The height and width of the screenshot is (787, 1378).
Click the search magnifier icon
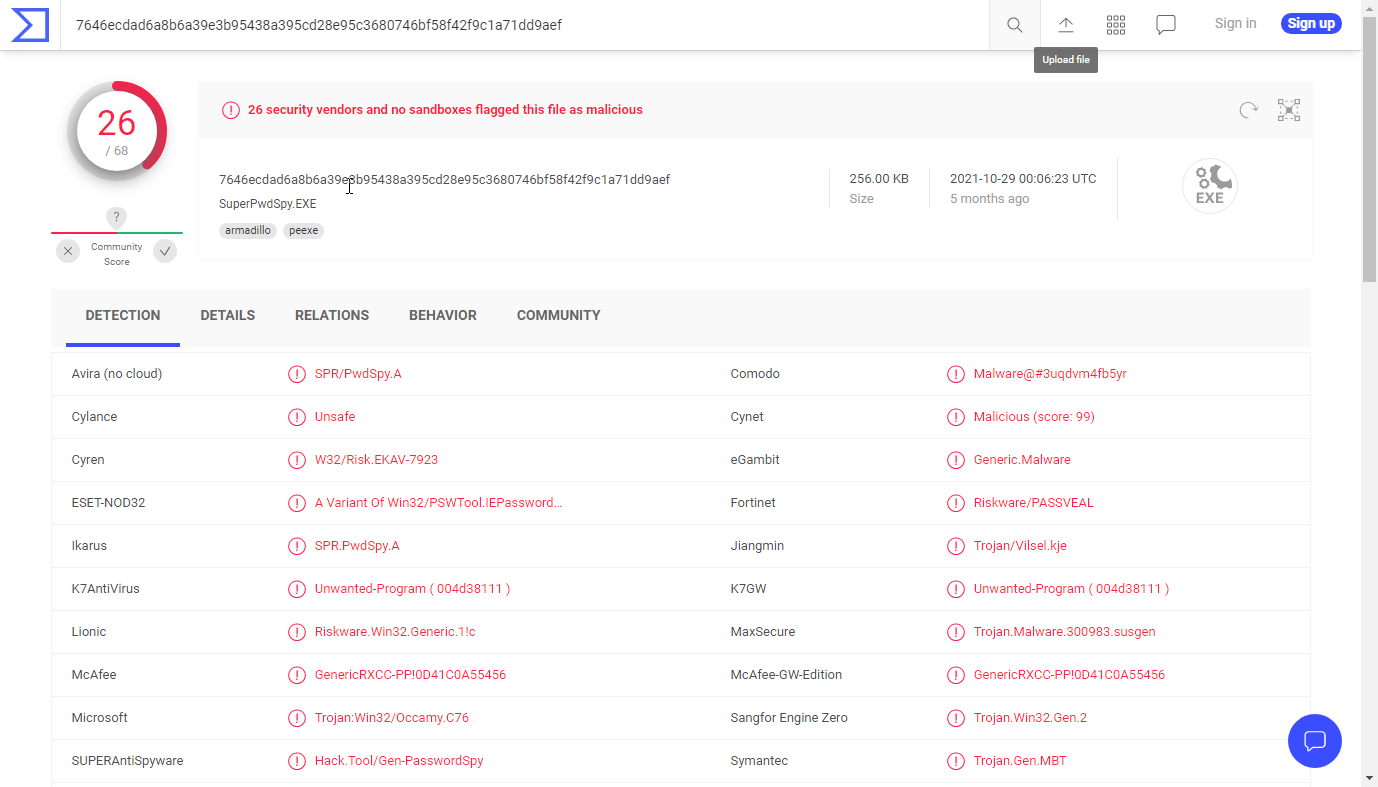click(1015, 24)
